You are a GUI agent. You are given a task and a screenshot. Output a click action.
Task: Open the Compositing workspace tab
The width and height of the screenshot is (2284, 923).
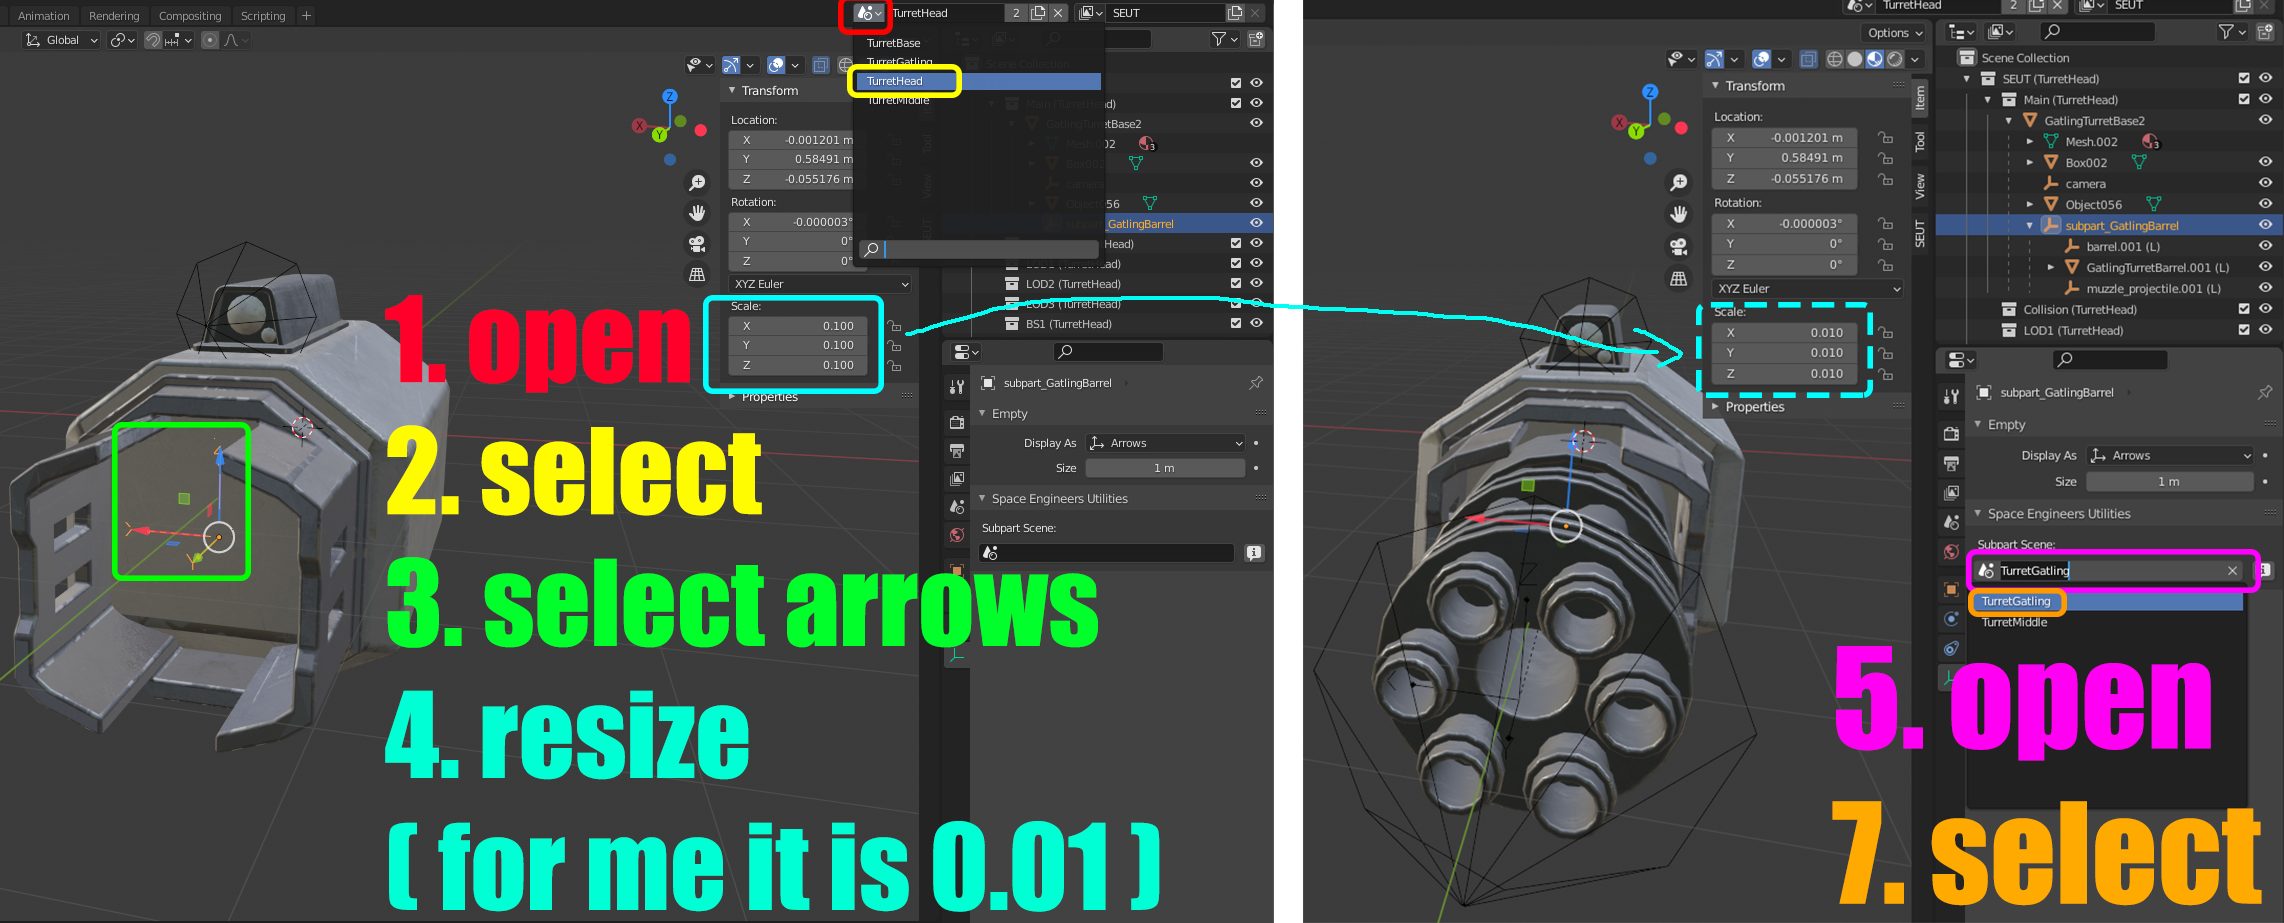point(190,16)
